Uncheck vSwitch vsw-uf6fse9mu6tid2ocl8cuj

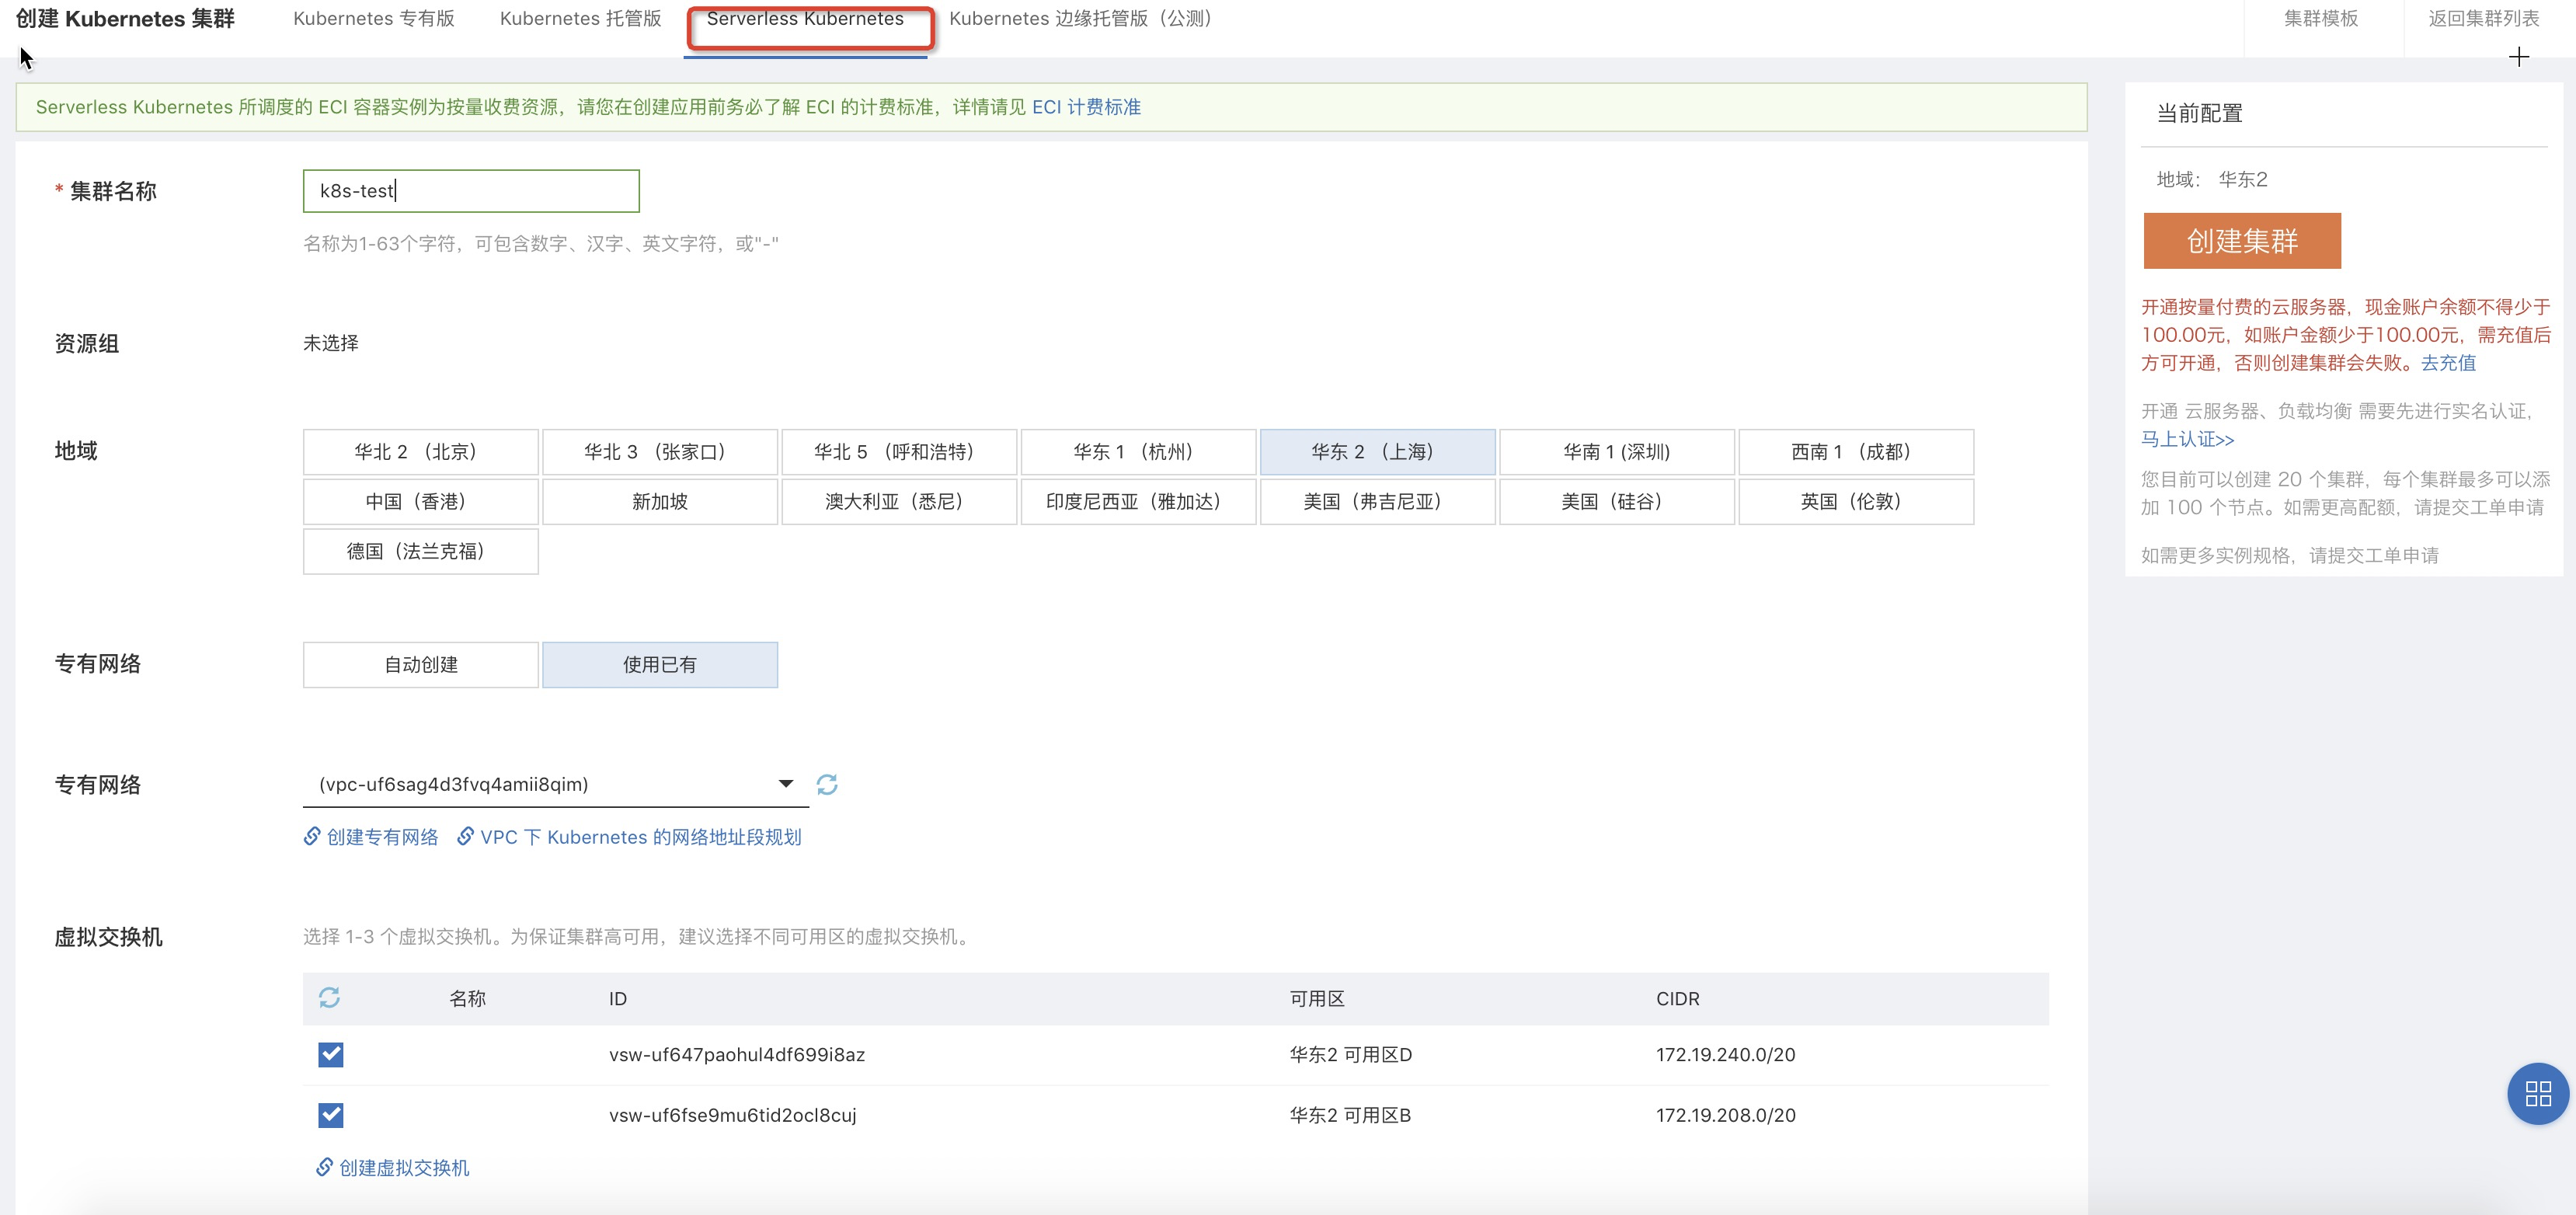pos(330,1115)
